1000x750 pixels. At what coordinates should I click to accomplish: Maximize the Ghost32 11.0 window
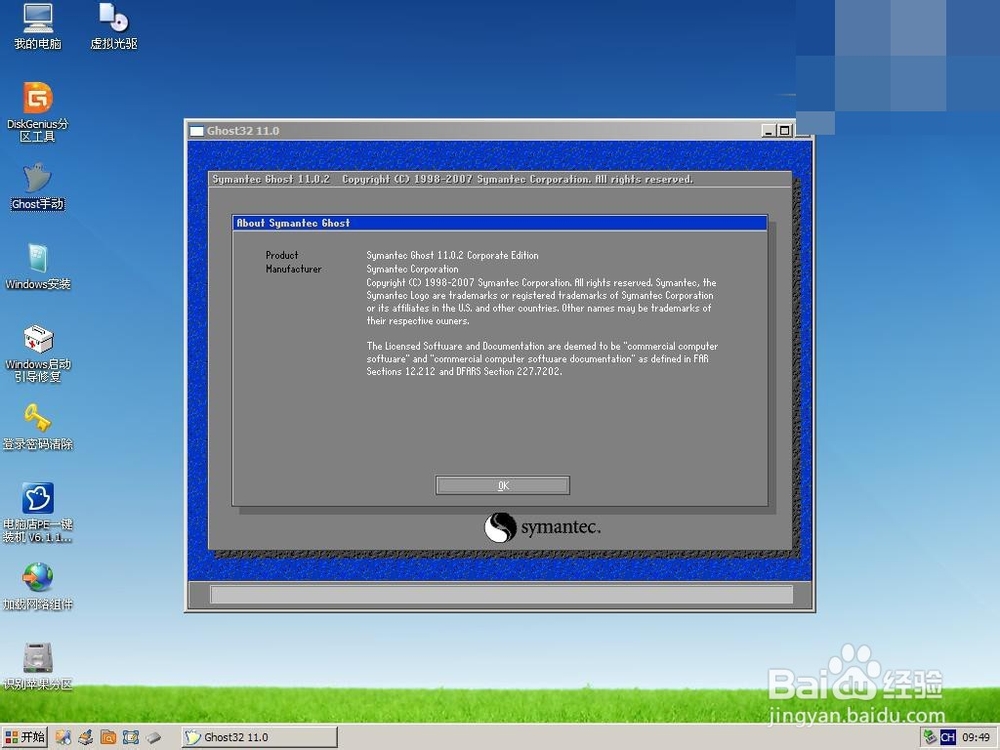pos(784,131)
